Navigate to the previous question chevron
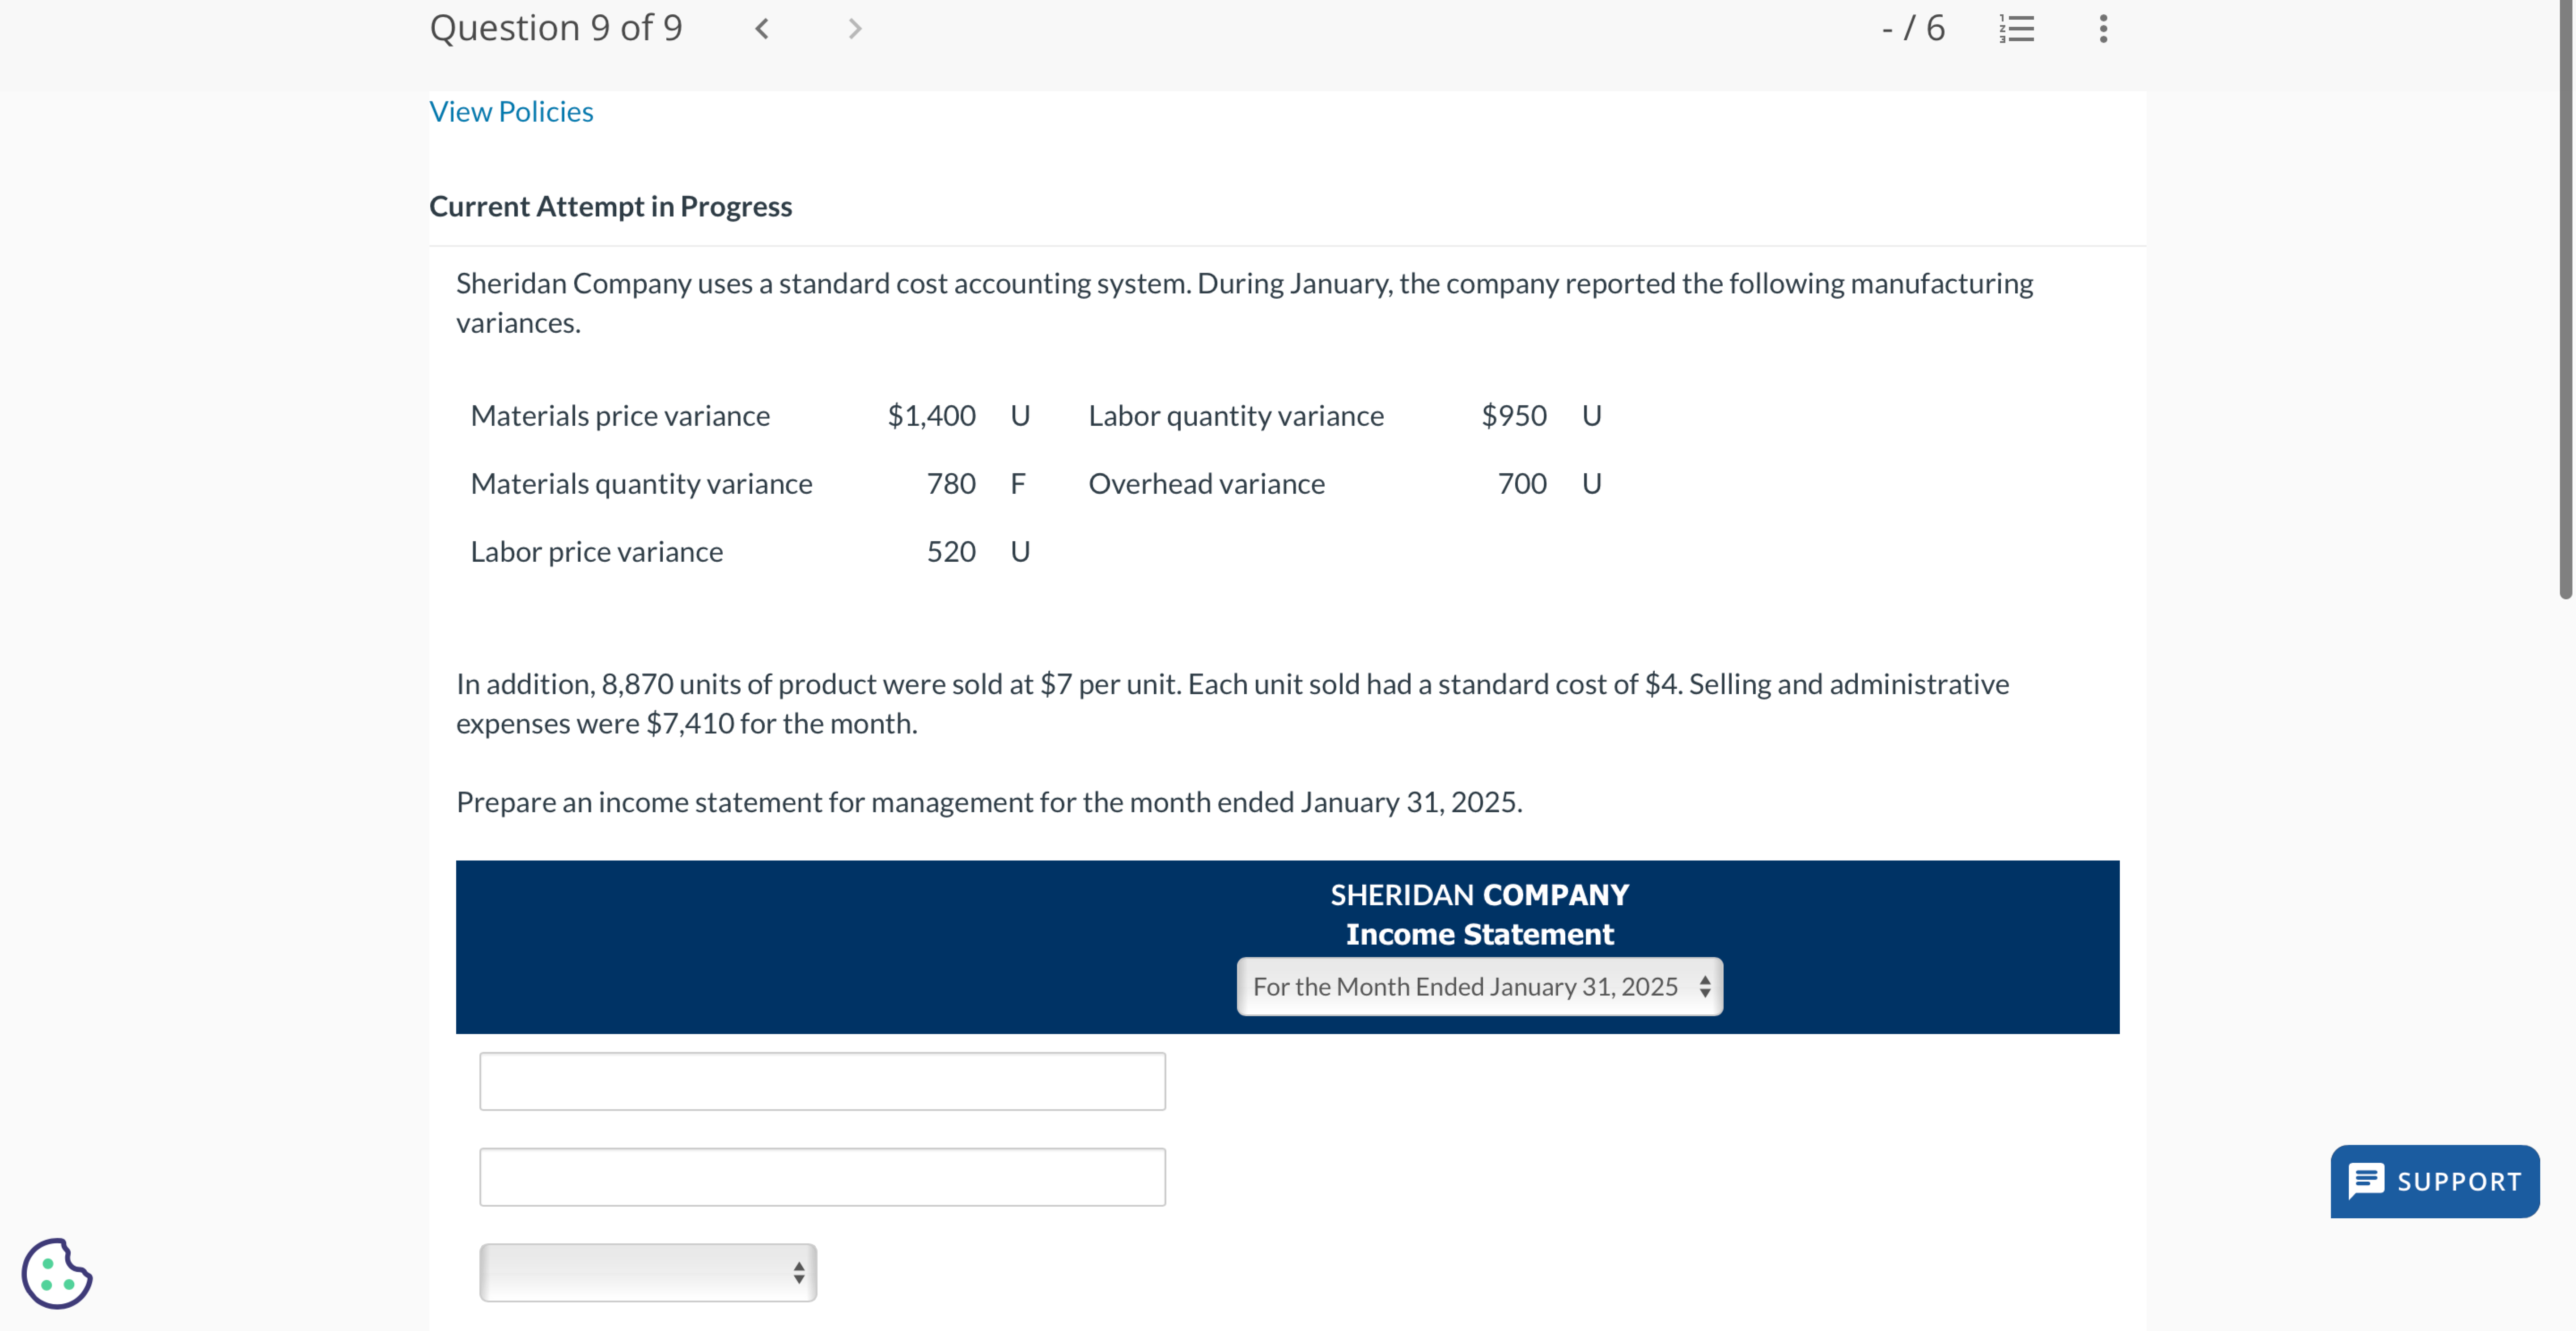The height and width of the screenshot is (1331, 2576). (x=762, y=28)
